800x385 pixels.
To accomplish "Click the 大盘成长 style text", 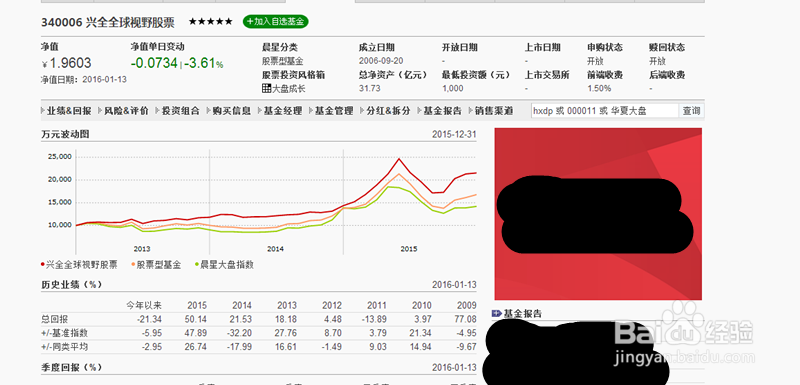I will tap(288, 88).
